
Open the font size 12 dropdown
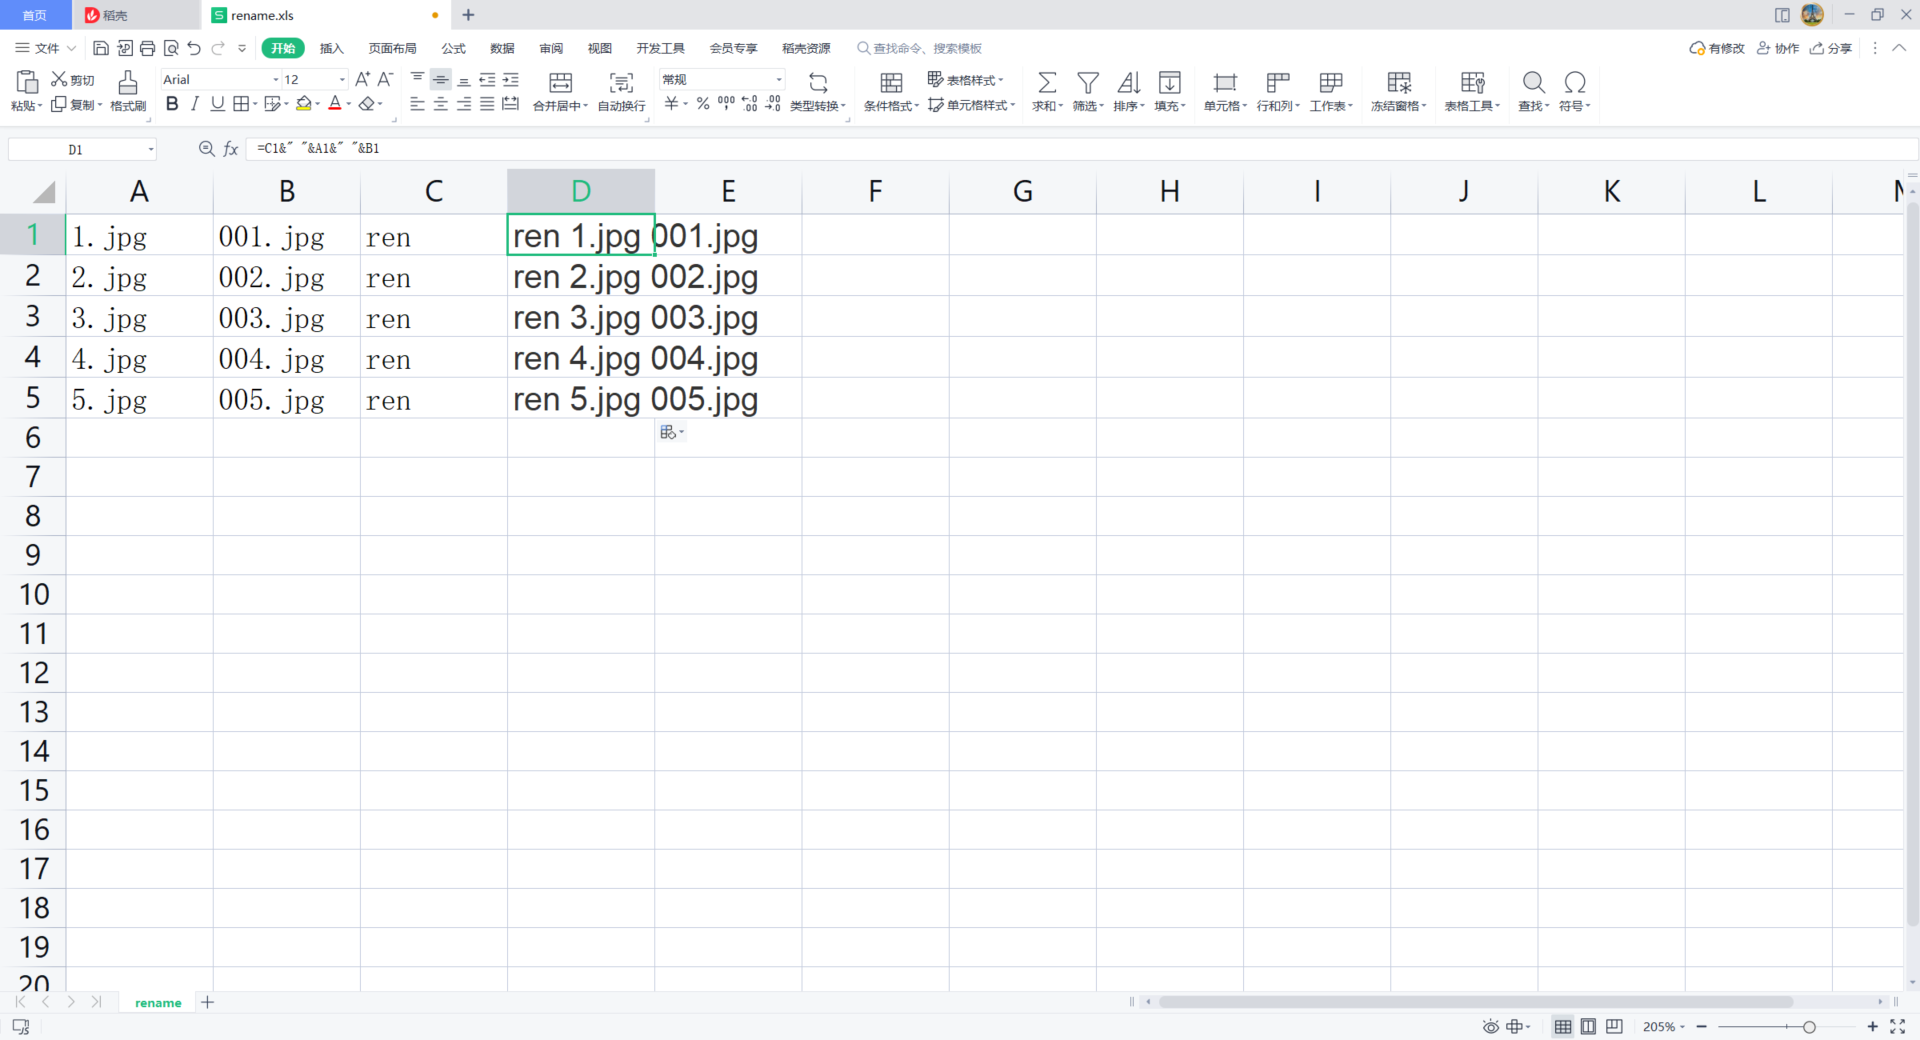342,79
